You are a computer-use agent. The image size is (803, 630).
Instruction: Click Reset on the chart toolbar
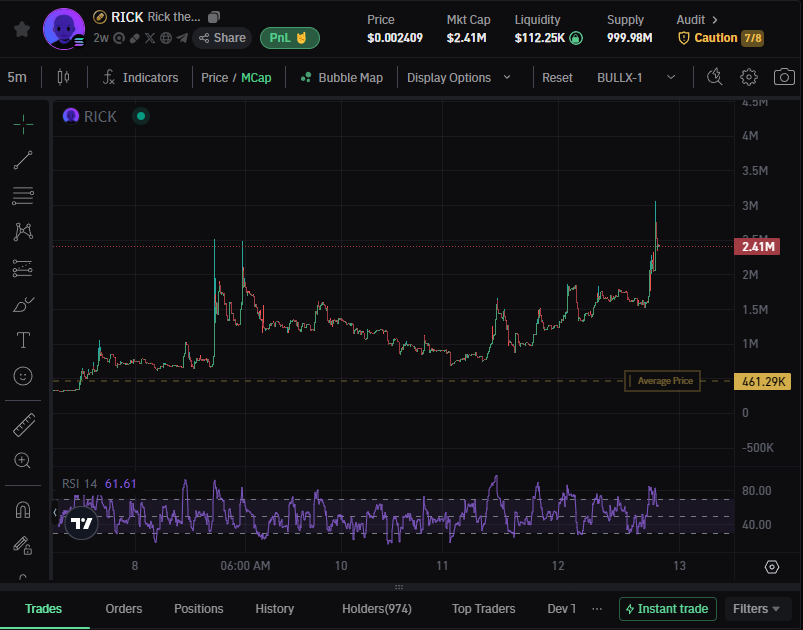(x=557, y=78)
